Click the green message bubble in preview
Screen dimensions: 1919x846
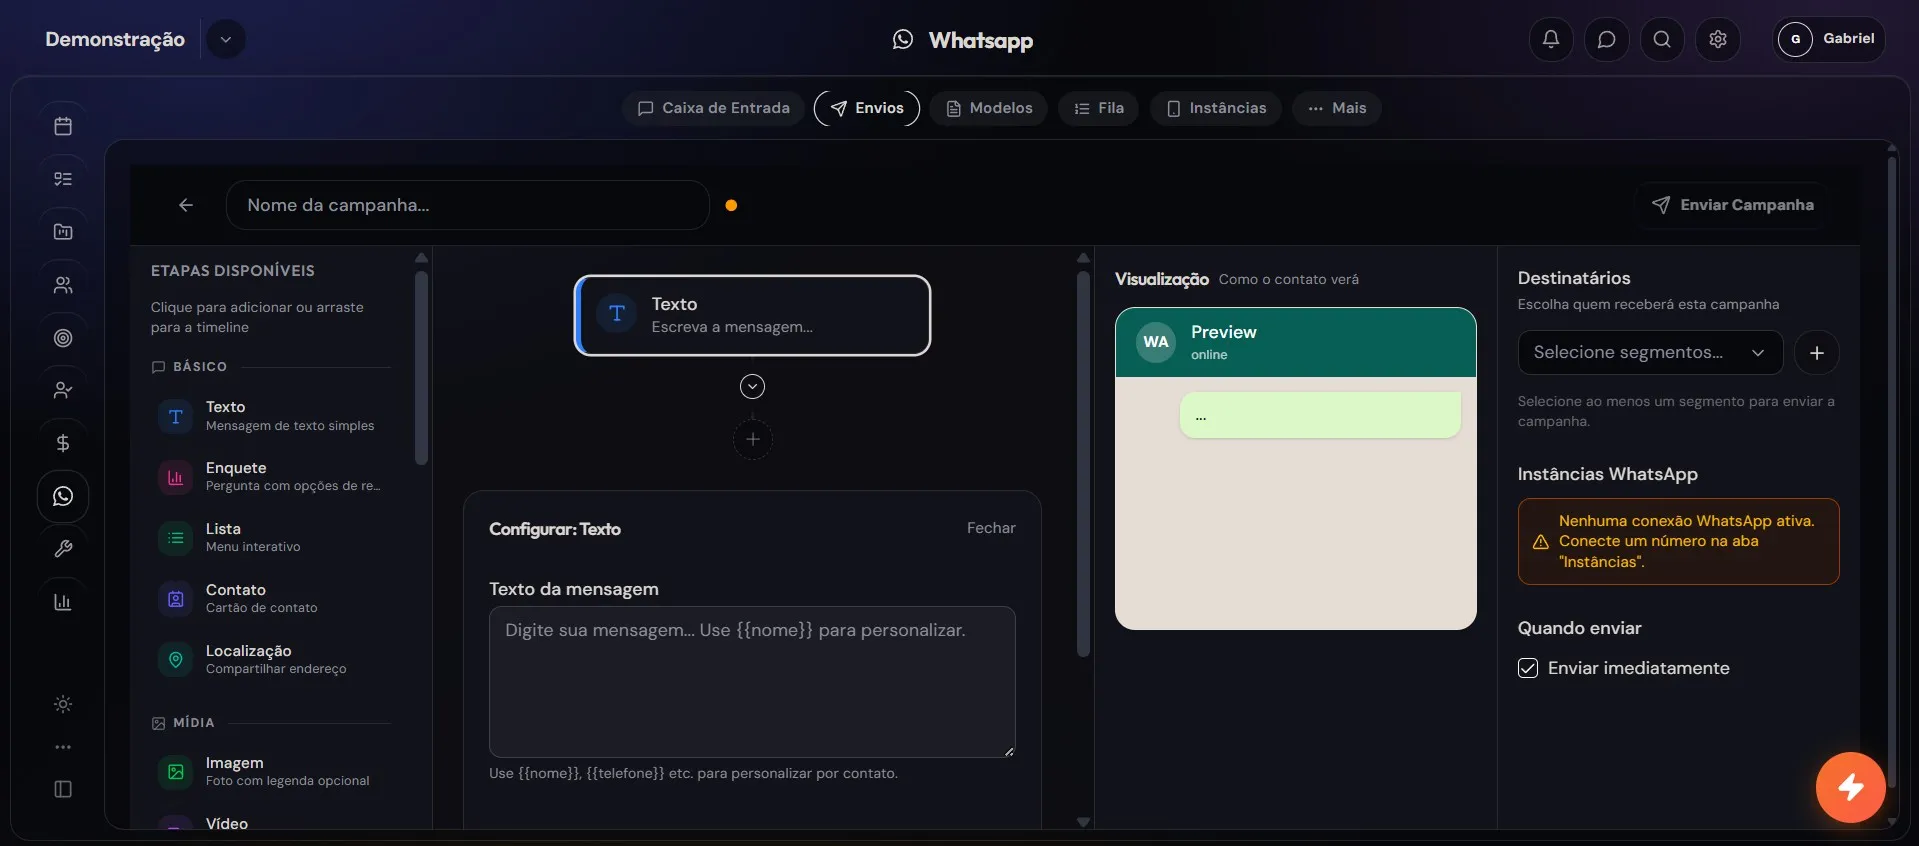tap(1320, 415)
